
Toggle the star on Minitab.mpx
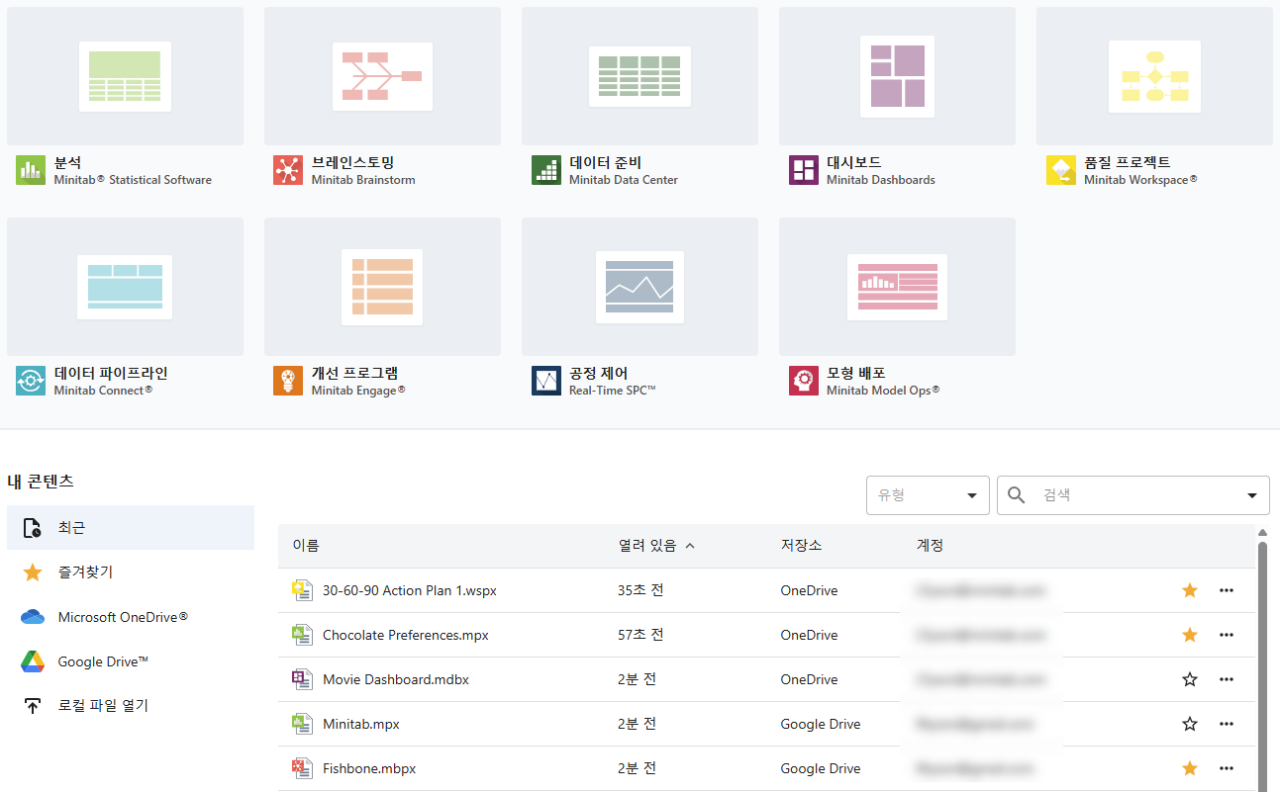point(1189,723)
